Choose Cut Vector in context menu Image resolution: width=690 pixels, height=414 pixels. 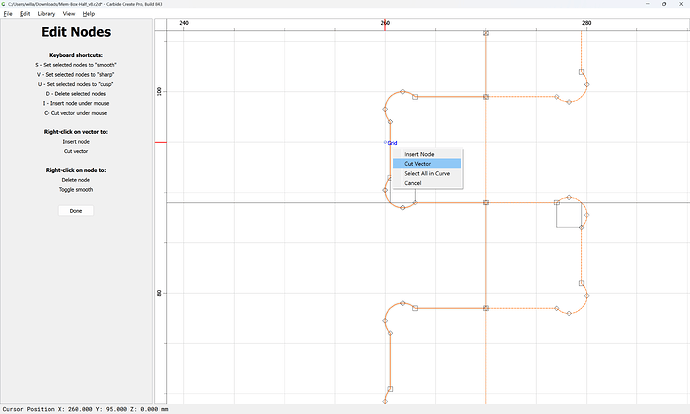coord(427,164)
